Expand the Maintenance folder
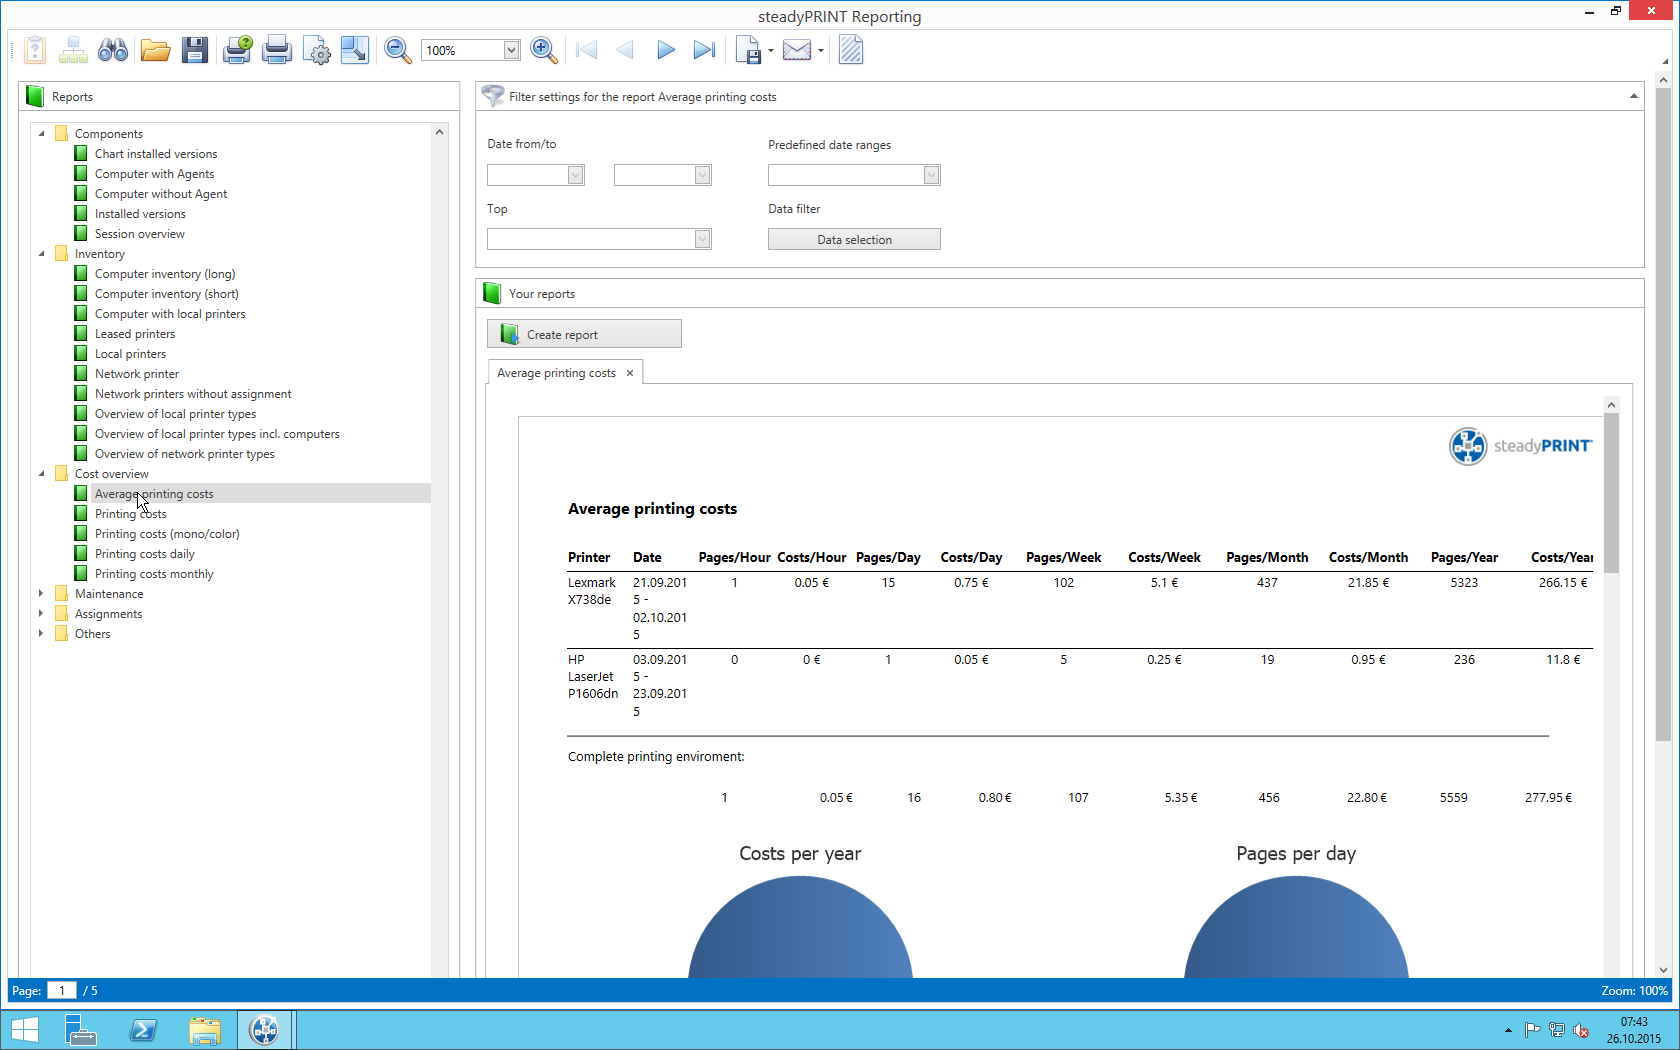The image size is (1680, 1050). (x=41, y=594)
